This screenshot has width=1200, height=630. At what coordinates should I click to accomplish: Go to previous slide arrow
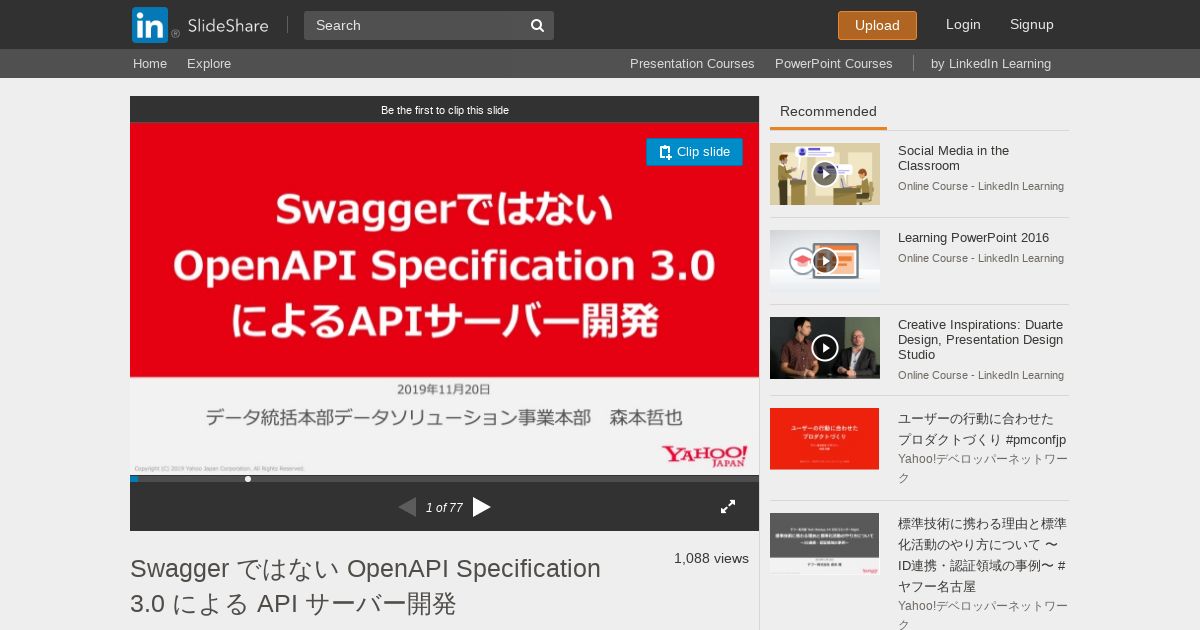point(407,507)
